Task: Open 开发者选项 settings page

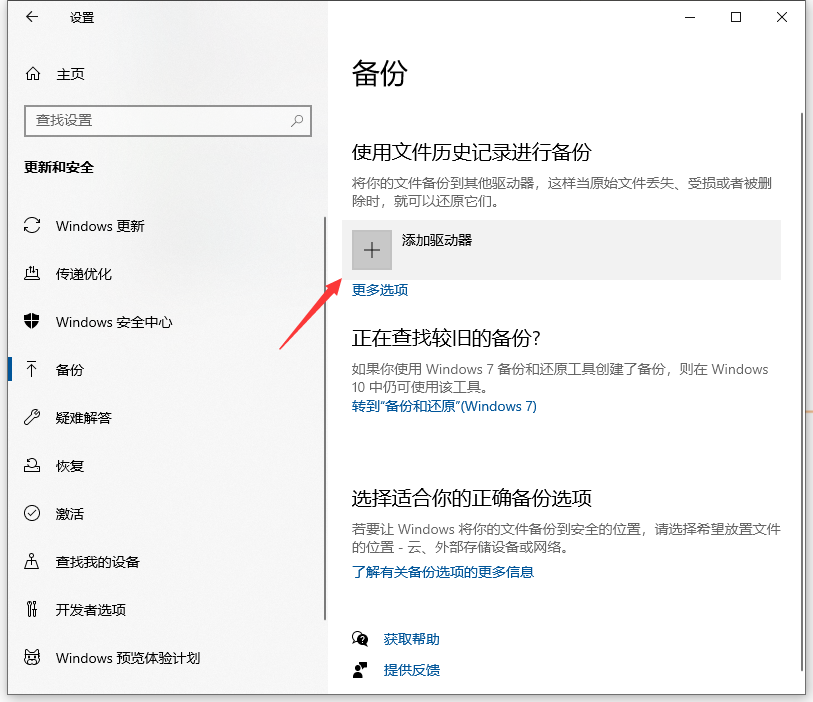Action: point(91,610)
